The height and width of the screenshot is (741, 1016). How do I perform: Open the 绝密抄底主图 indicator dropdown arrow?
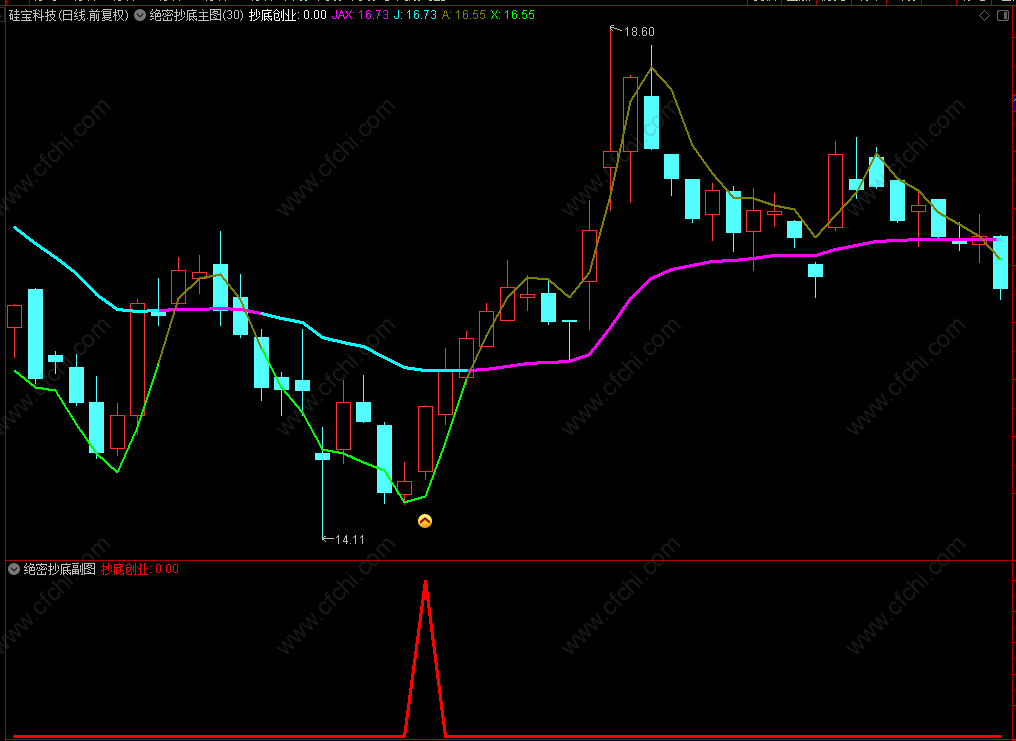pyautogui.click(x=140, y=16)
